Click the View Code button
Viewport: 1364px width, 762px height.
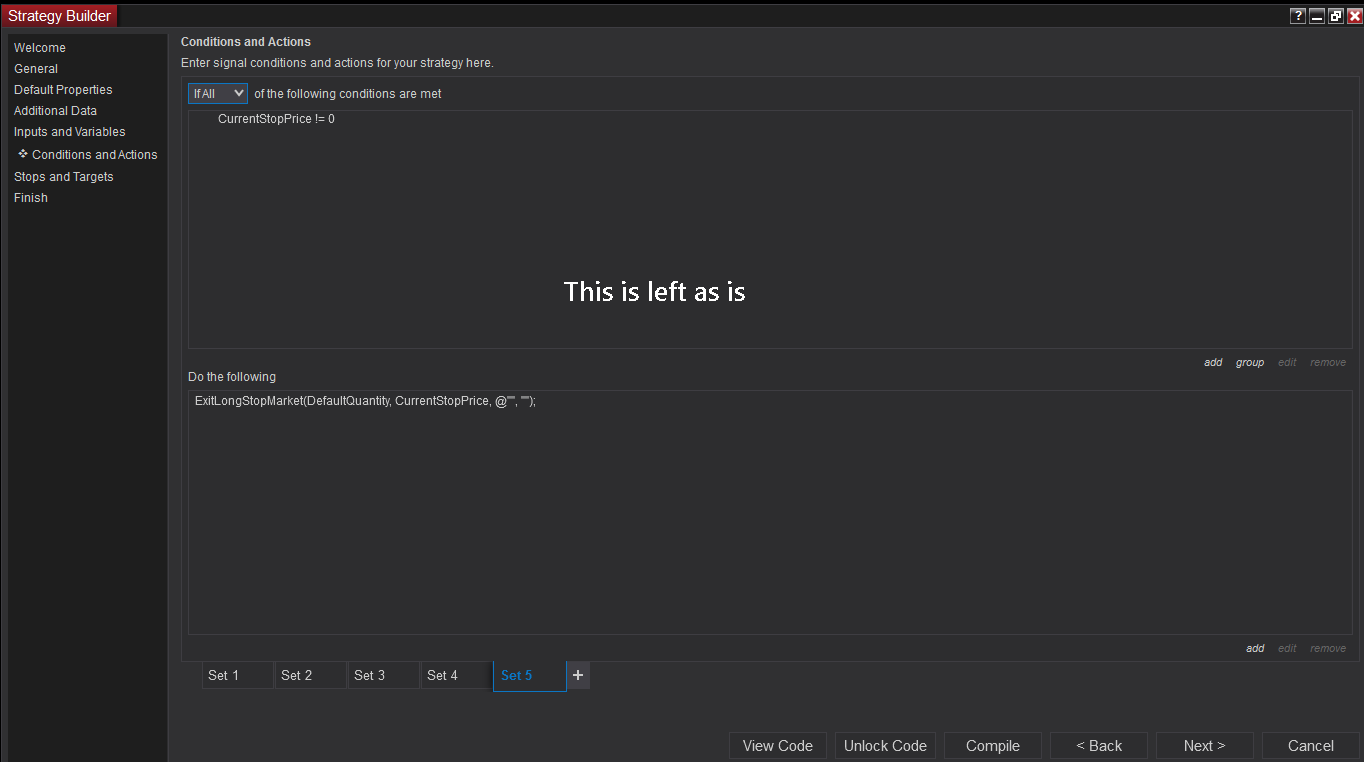pyautogui.click(x=778, y=746)
